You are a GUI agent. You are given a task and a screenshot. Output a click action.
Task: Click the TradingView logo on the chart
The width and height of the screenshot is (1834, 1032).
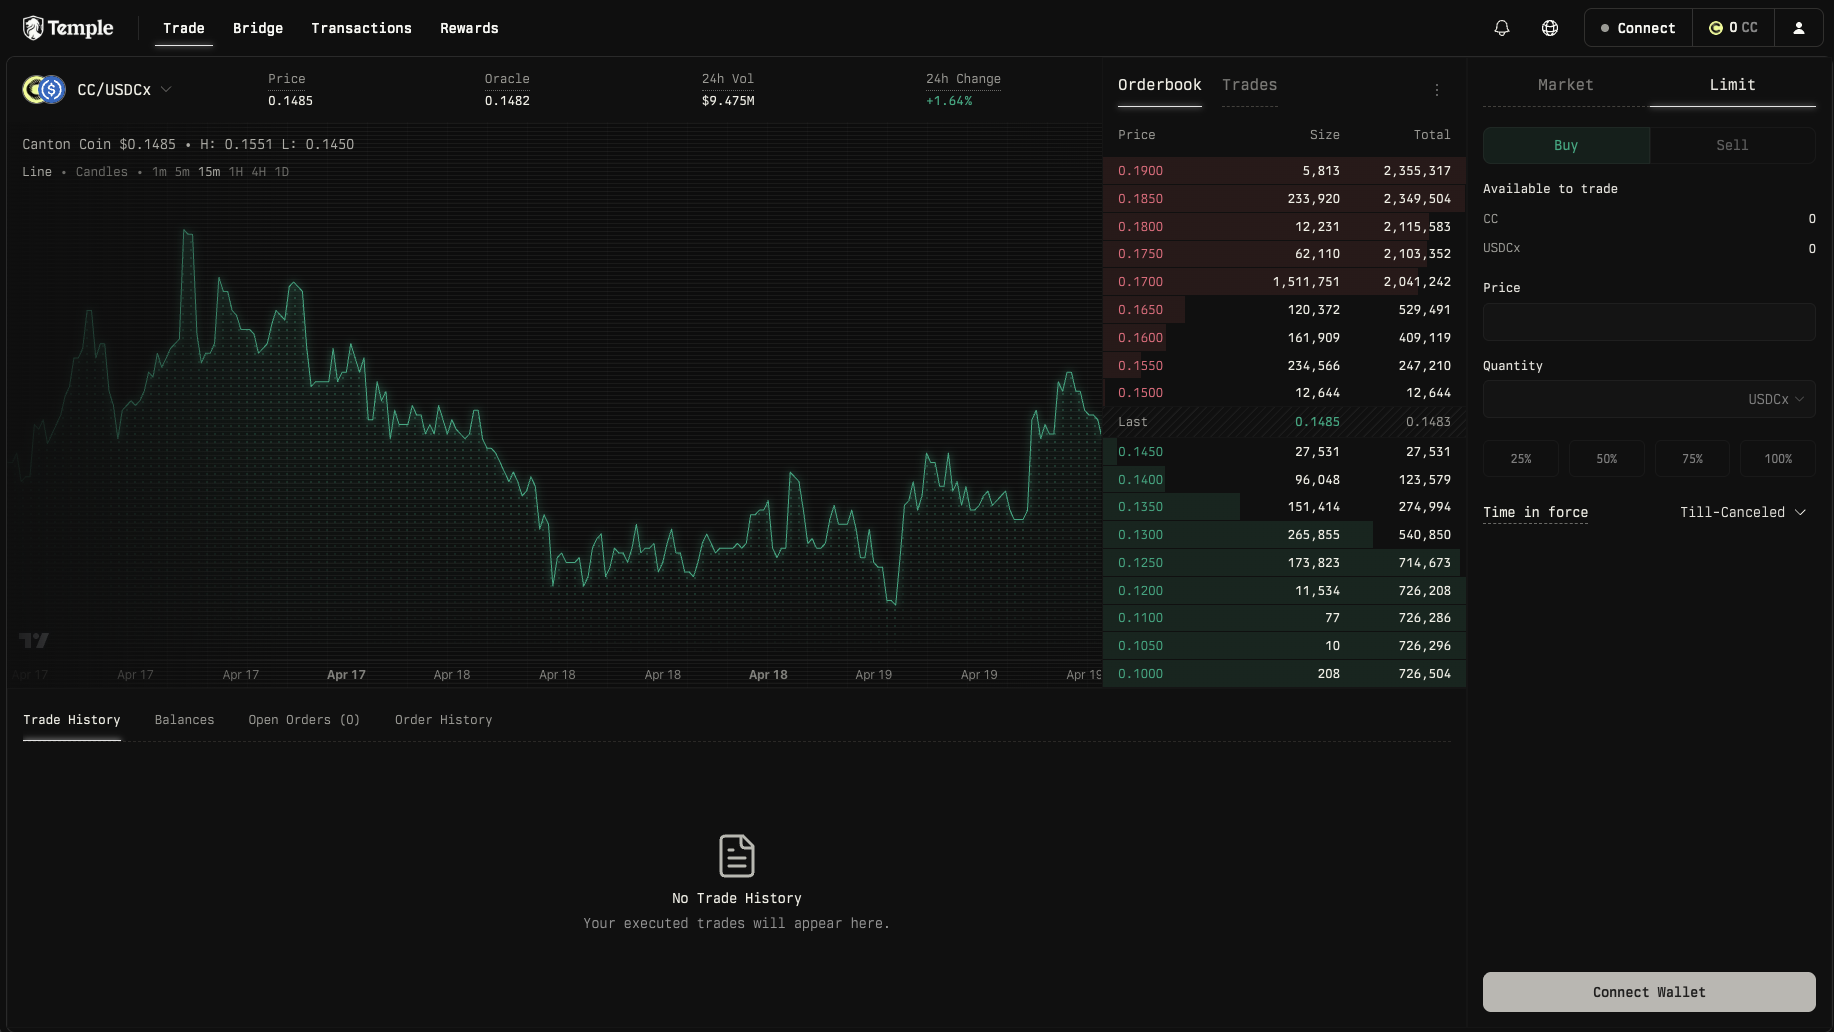33,640
